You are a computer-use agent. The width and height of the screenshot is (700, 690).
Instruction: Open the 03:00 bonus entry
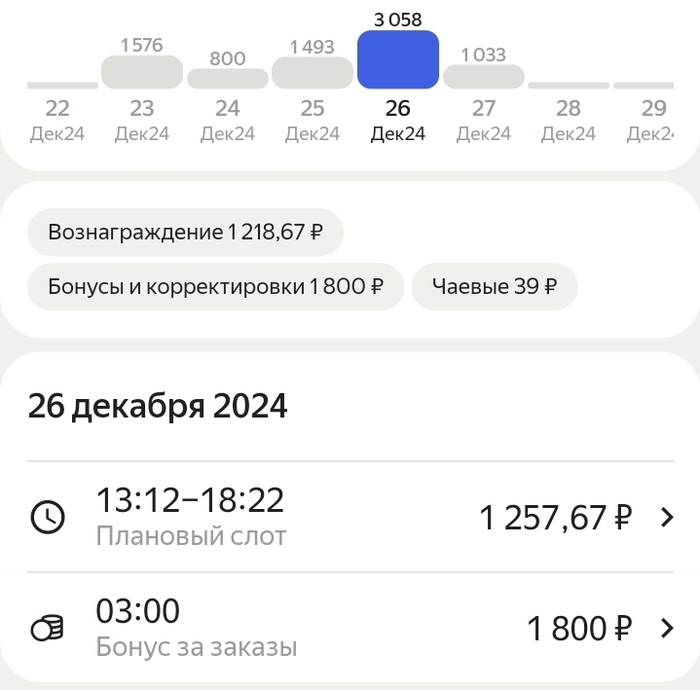[x=138, y=610]
